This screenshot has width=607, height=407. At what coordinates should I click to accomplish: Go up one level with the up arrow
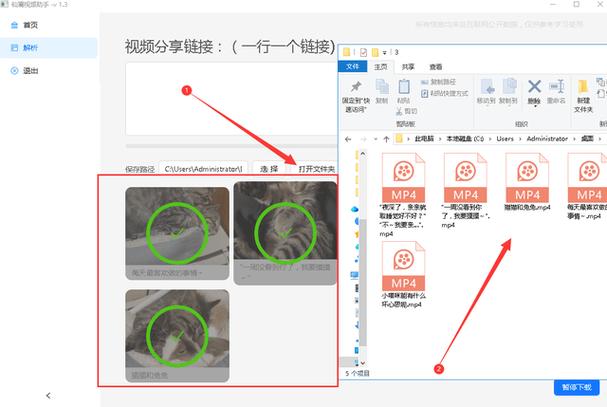(x=386, y=139)
